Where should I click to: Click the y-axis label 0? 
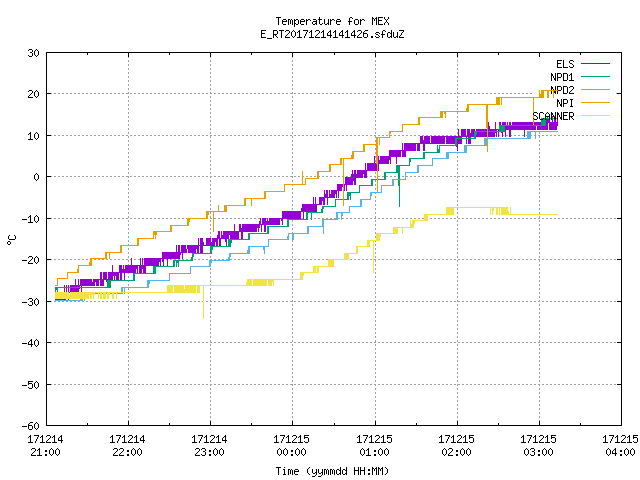37,177
